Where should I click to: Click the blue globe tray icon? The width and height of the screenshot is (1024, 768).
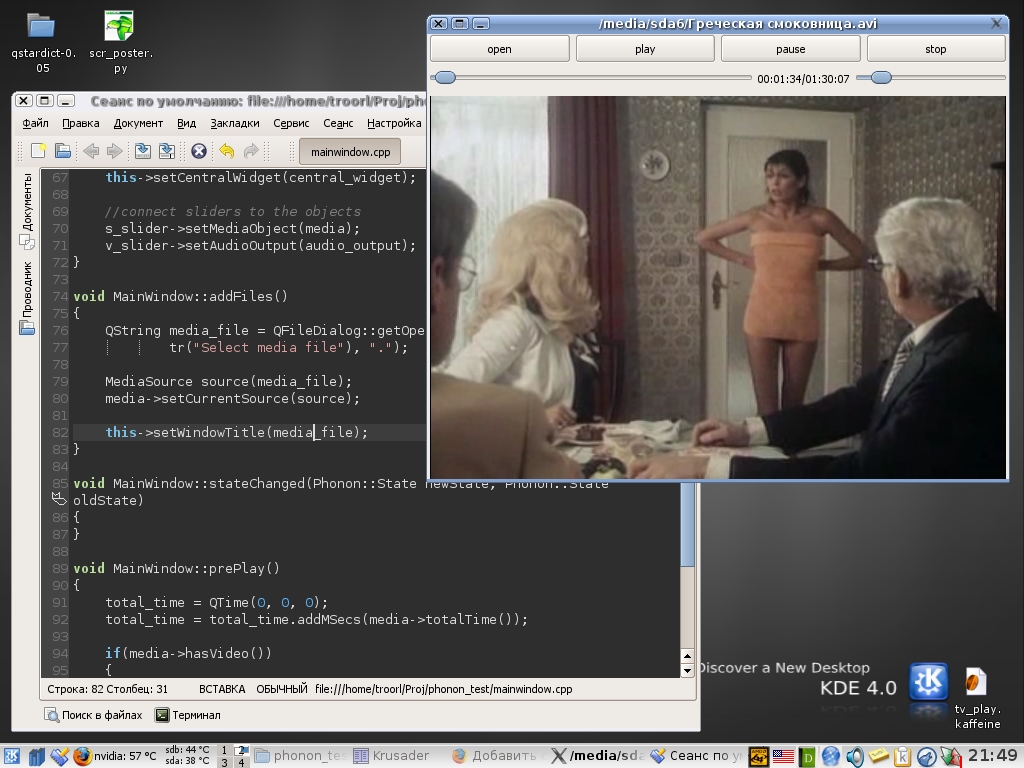click(x=831, y=756)
